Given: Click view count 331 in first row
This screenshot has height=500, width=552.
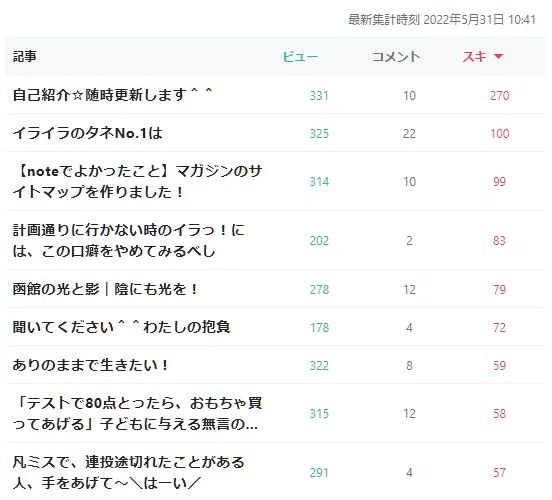Looking at the screenshot, I should click(x=319, y=95).
